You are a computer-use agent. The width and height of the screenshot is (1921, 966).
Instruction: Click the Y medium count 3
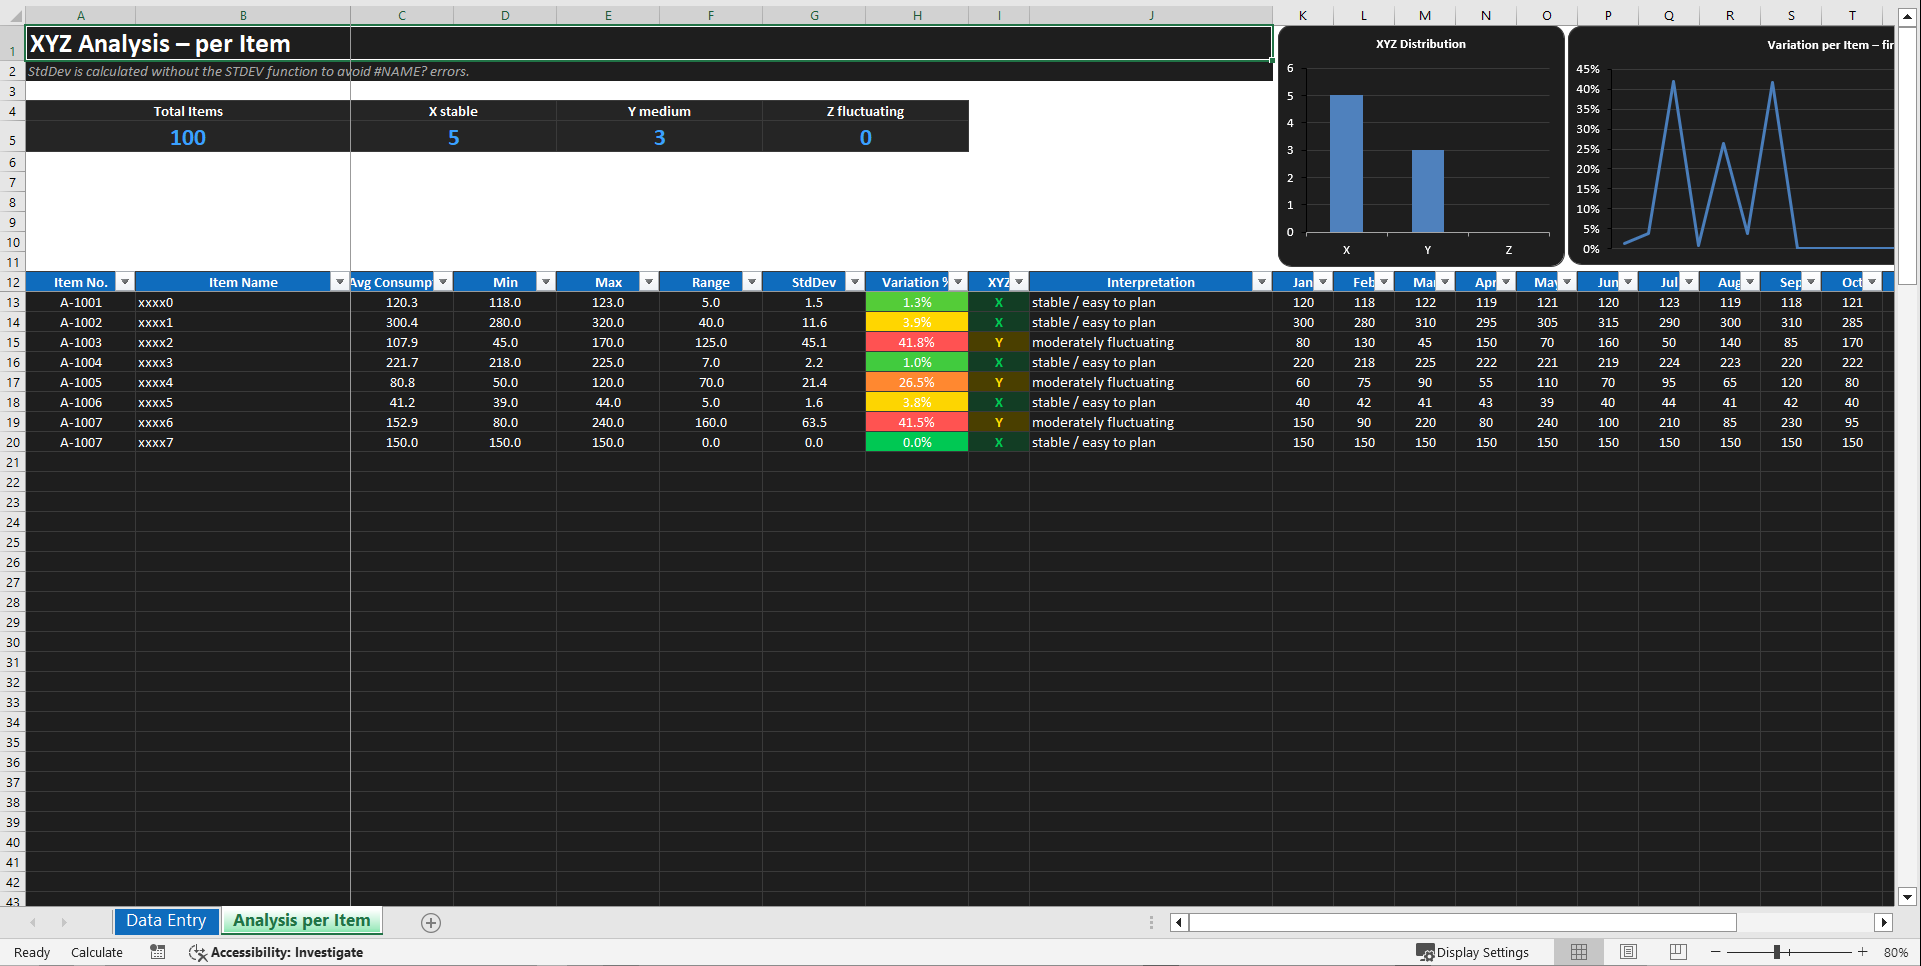659,138
